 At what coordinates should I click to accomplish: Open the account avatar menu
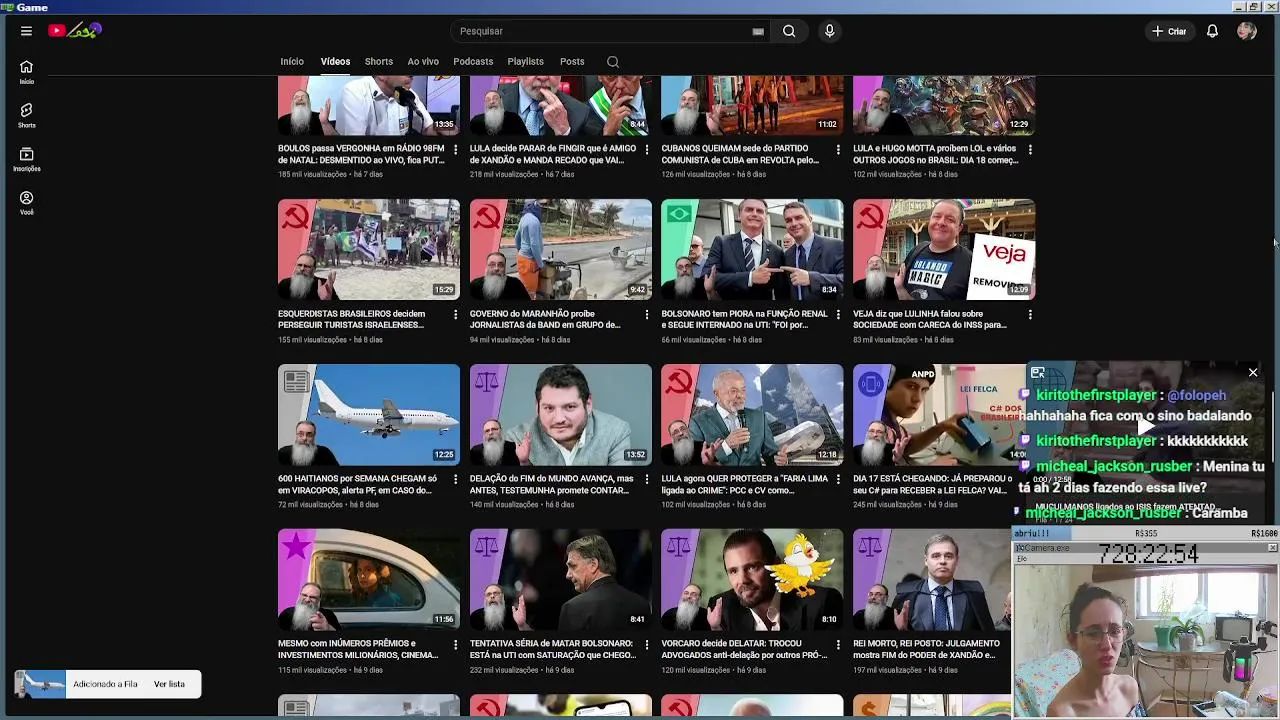(1246, 31)
